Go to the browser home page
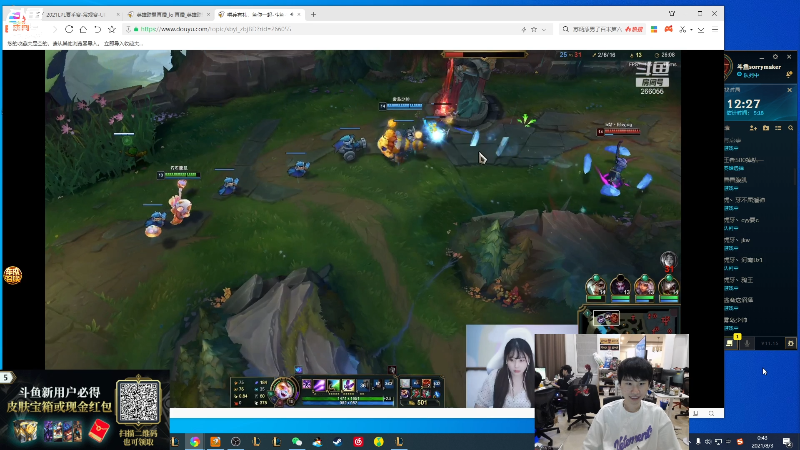 coord(83,29)
